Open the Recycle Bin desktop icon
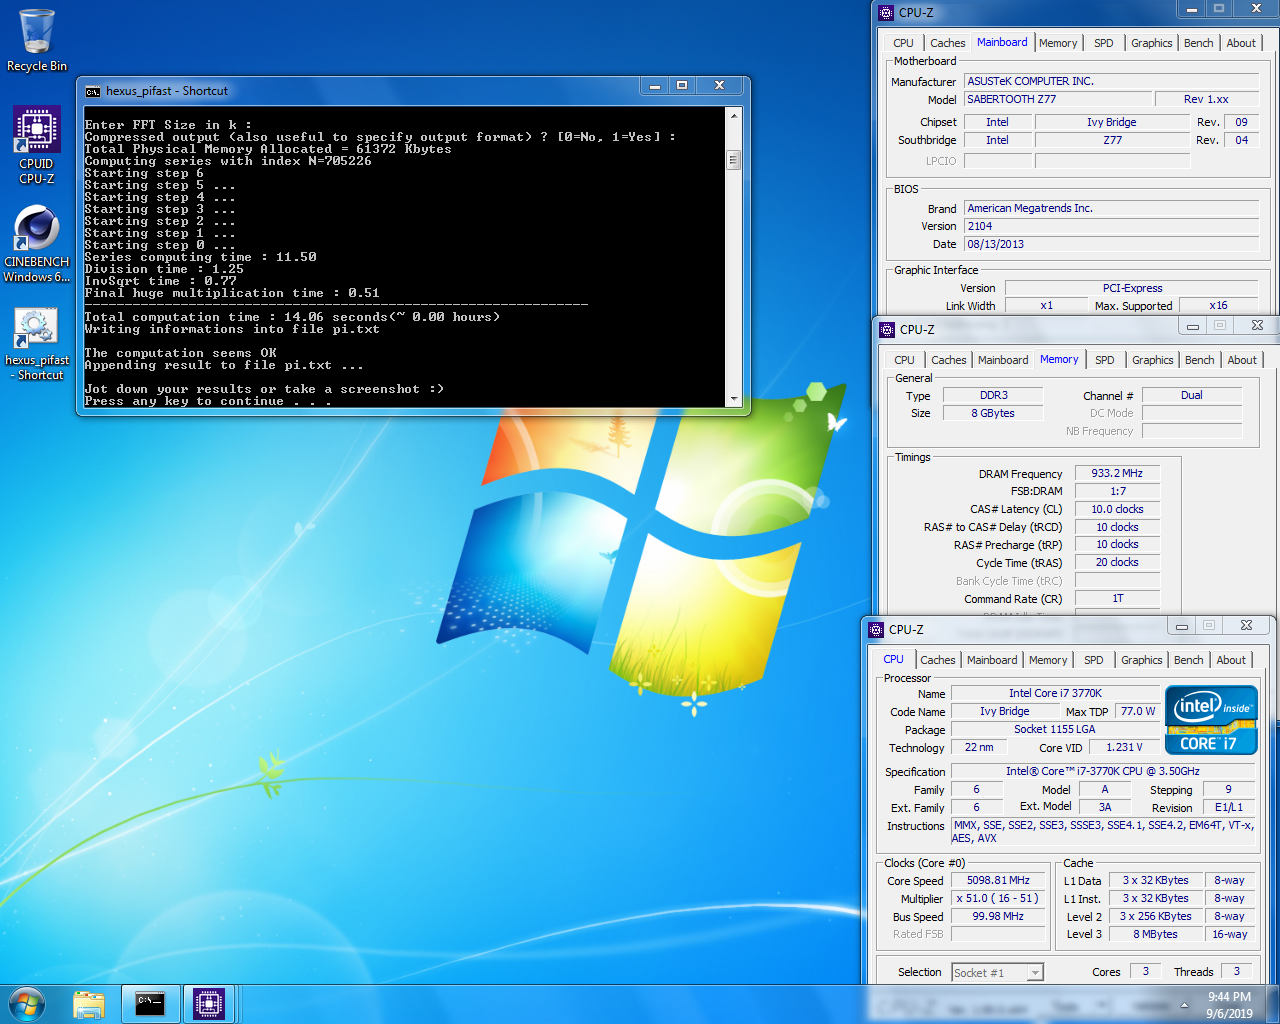1280x1024 pixels. (37, 40)
